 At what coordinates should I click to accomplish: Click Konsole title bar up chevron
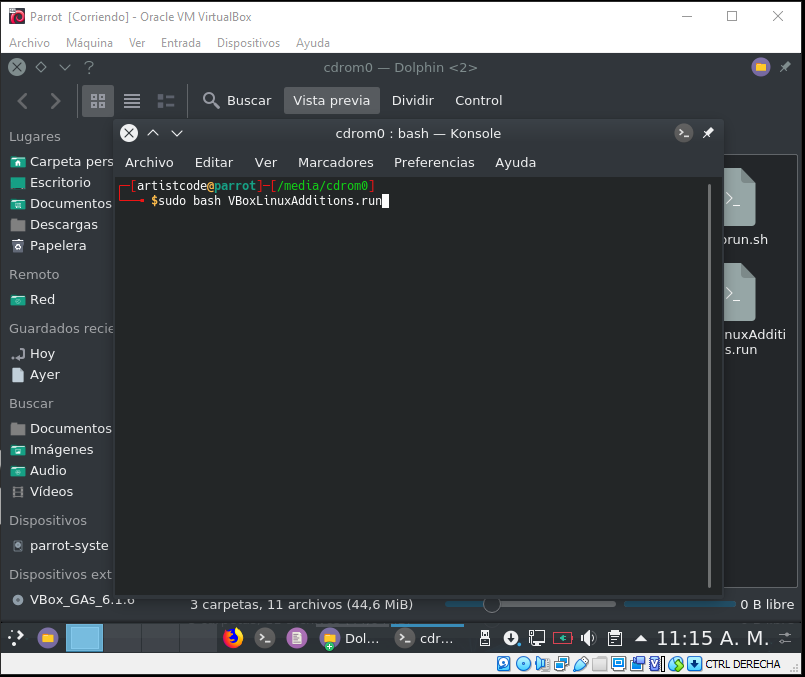(x=153, y=133)
